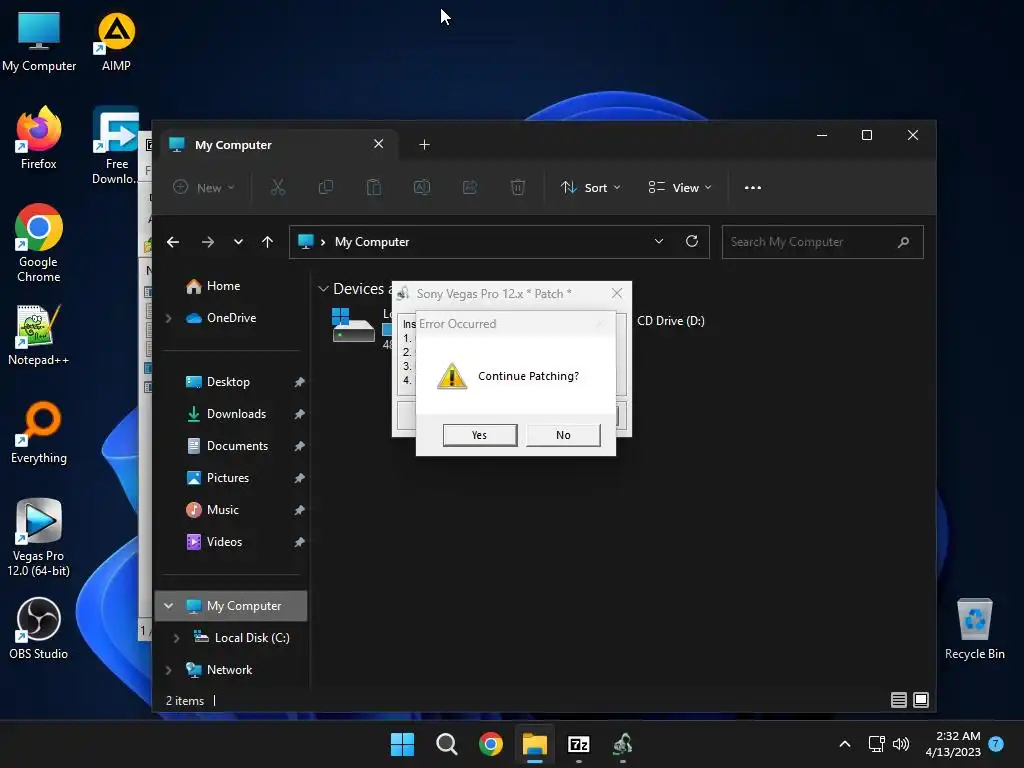Expand the OneDrive tree node
The width and height of the screenshot is (1024, 768).
[x=168, y=318]
